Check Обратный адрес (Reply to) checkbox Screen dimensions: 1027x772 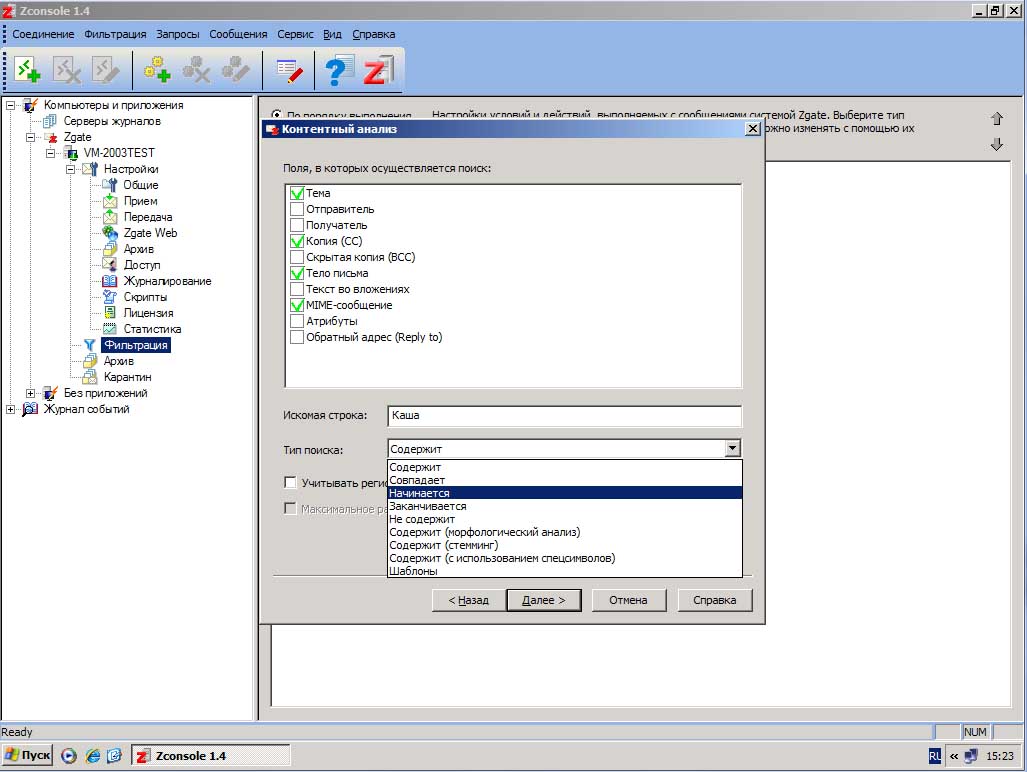click(x=297, y=337)
